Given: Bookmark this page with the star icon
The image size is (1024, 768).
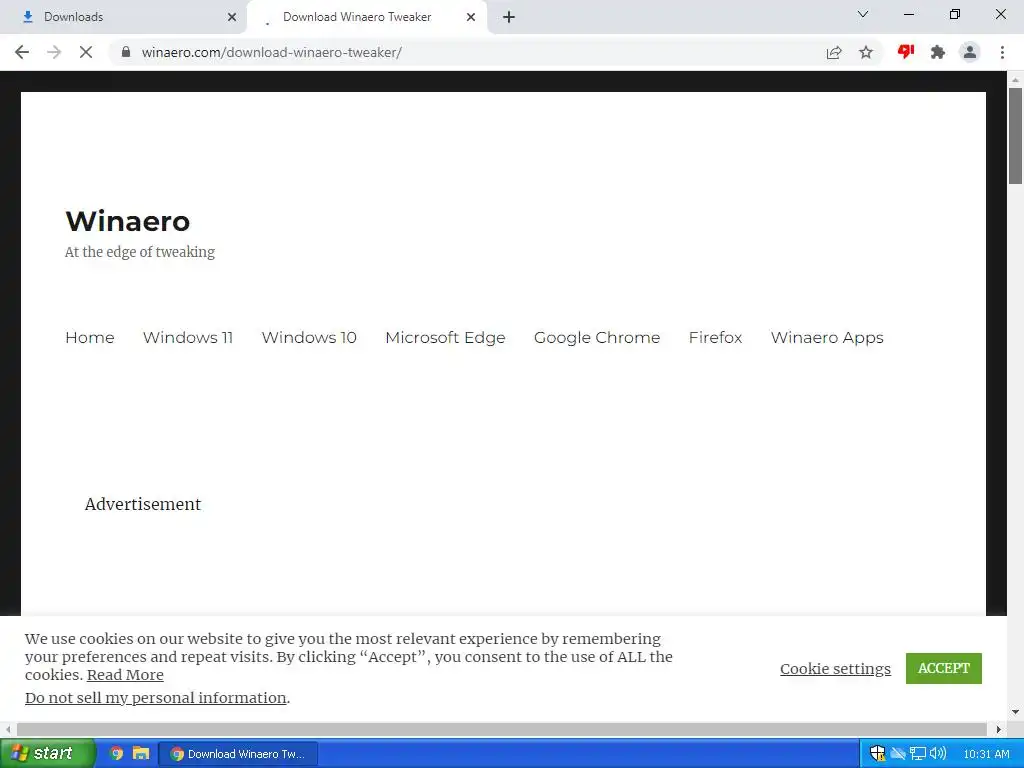Looking at the screenshot, I should pos(866,52).
